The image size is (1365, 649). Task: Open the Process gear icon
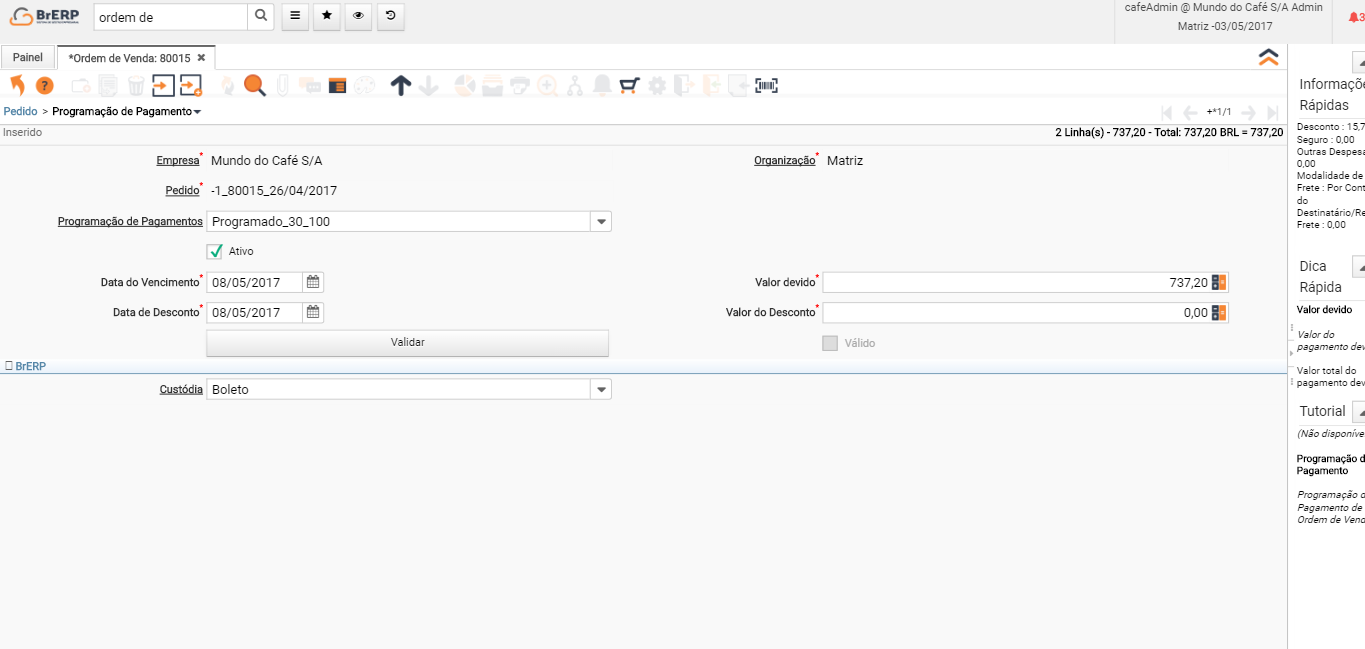(657, 86)
